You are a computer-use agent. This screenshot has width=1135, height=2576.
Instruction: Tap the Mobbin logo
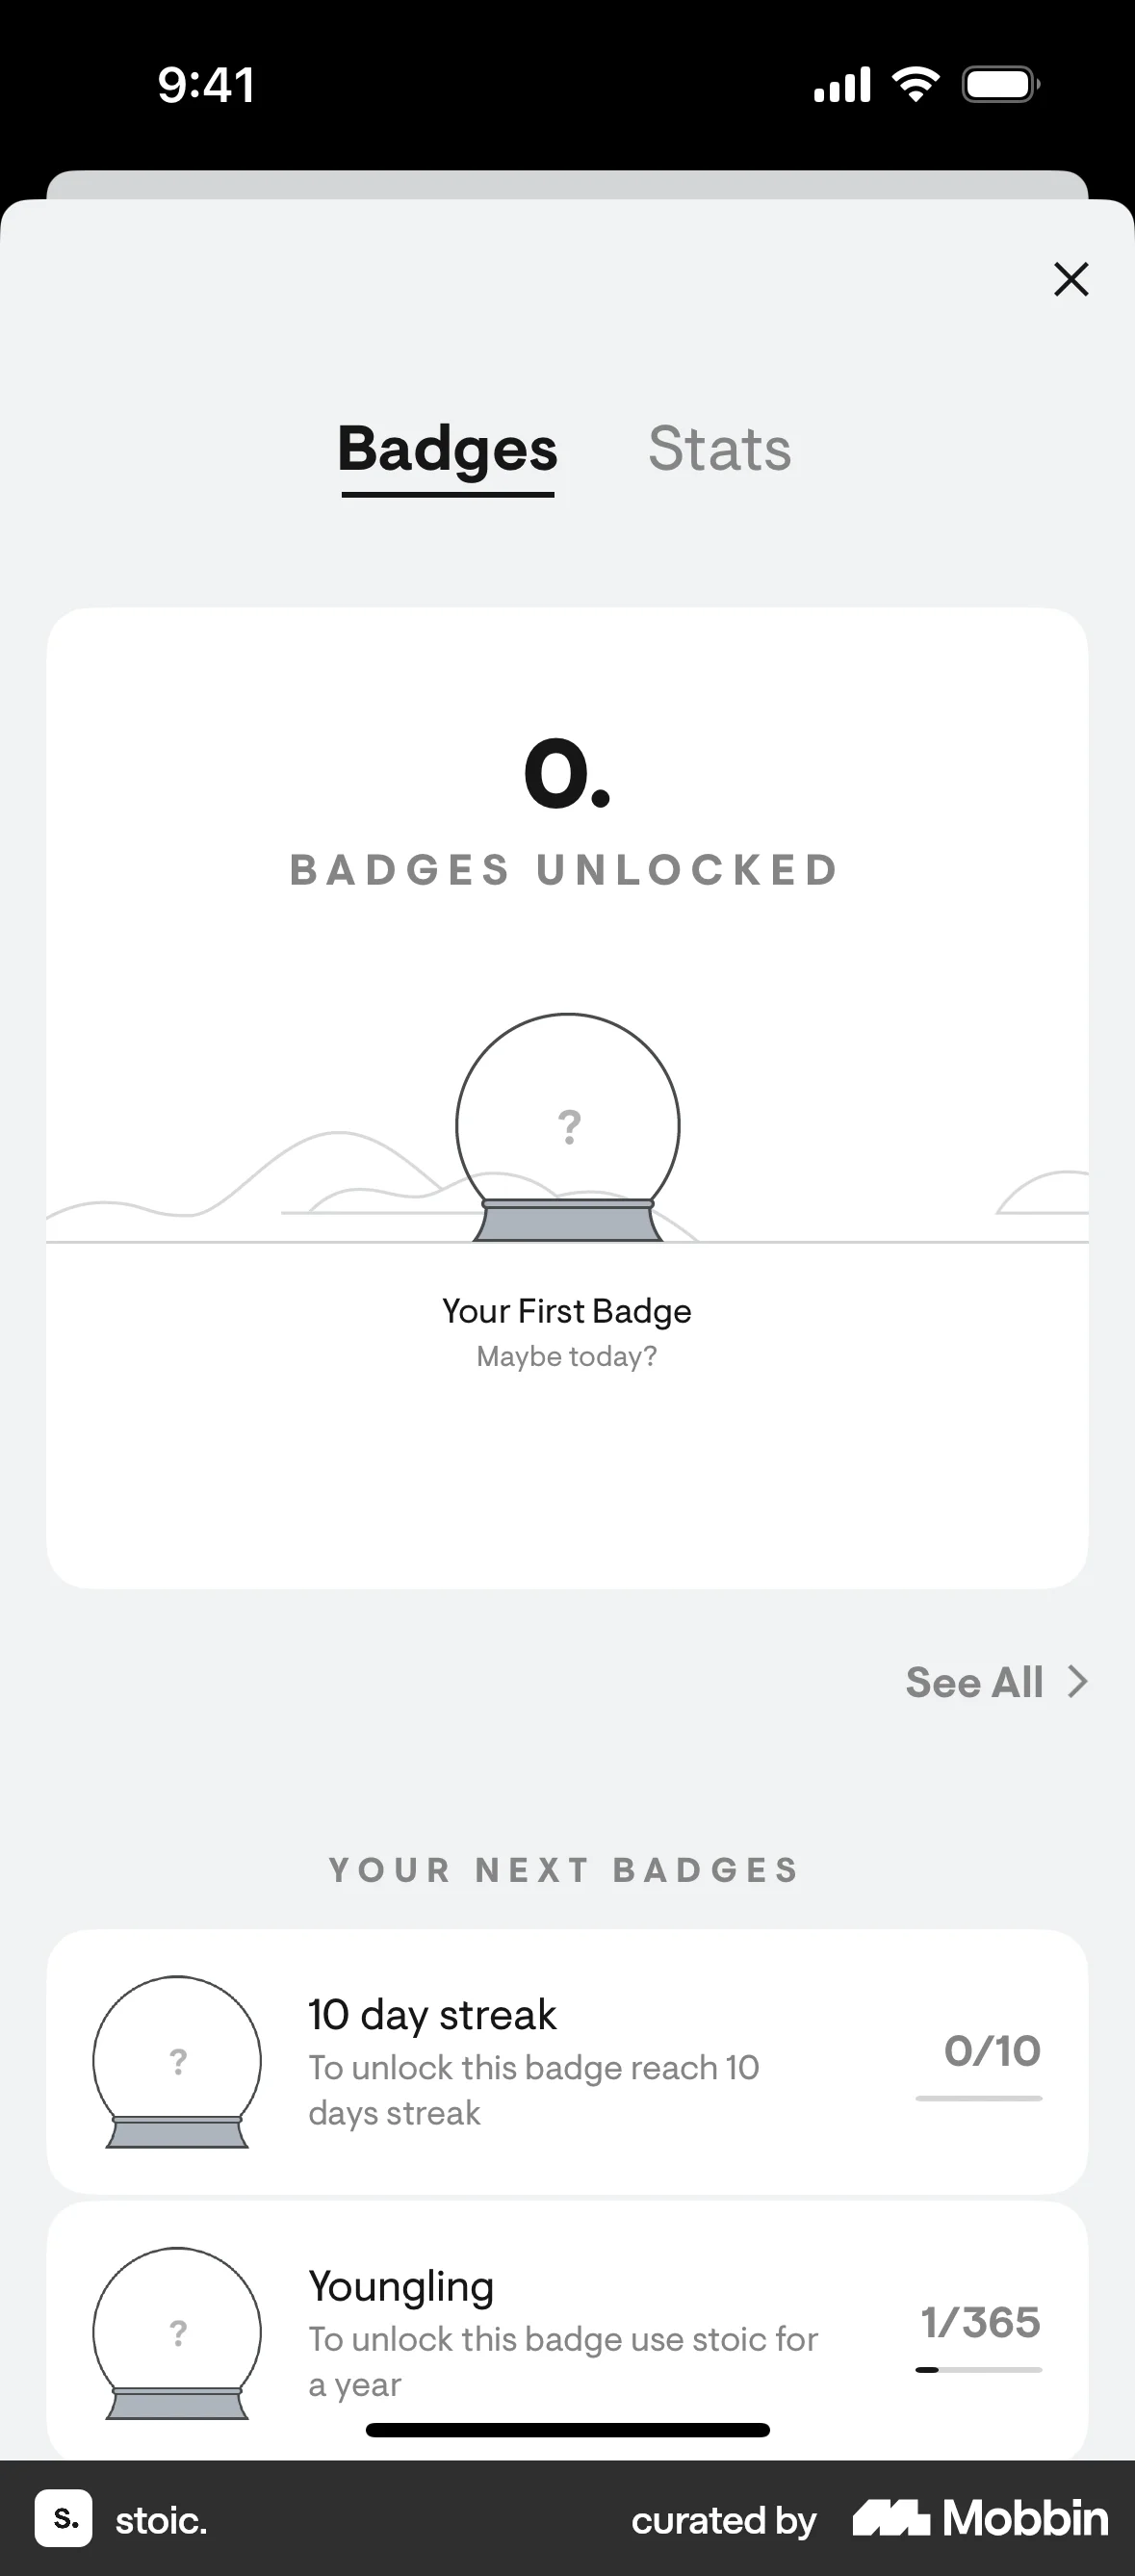coord(977,2519)
